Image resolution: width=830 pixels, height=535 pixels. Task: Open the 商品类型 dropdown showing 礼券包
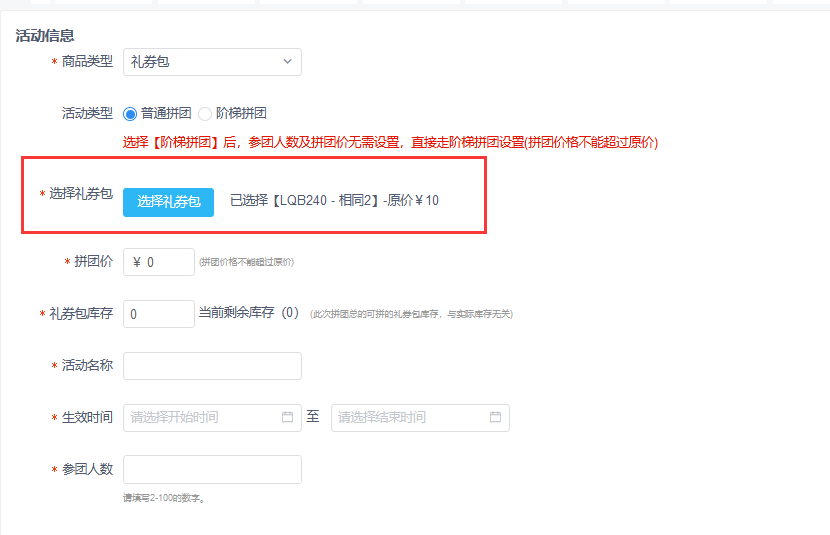point(212,62)
